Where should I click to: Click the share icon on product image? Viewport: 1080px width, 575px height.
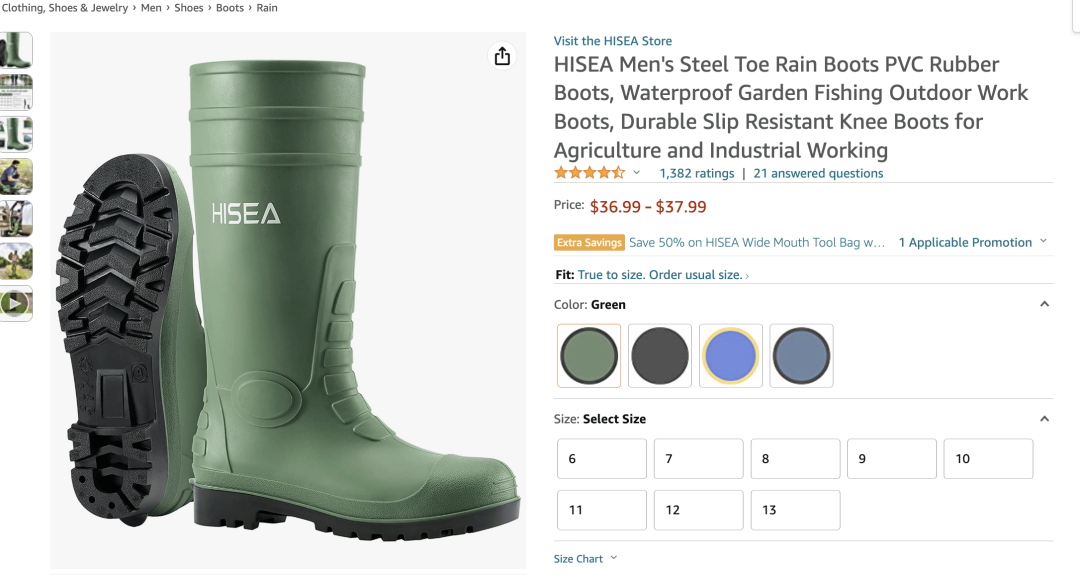[502, 56]
